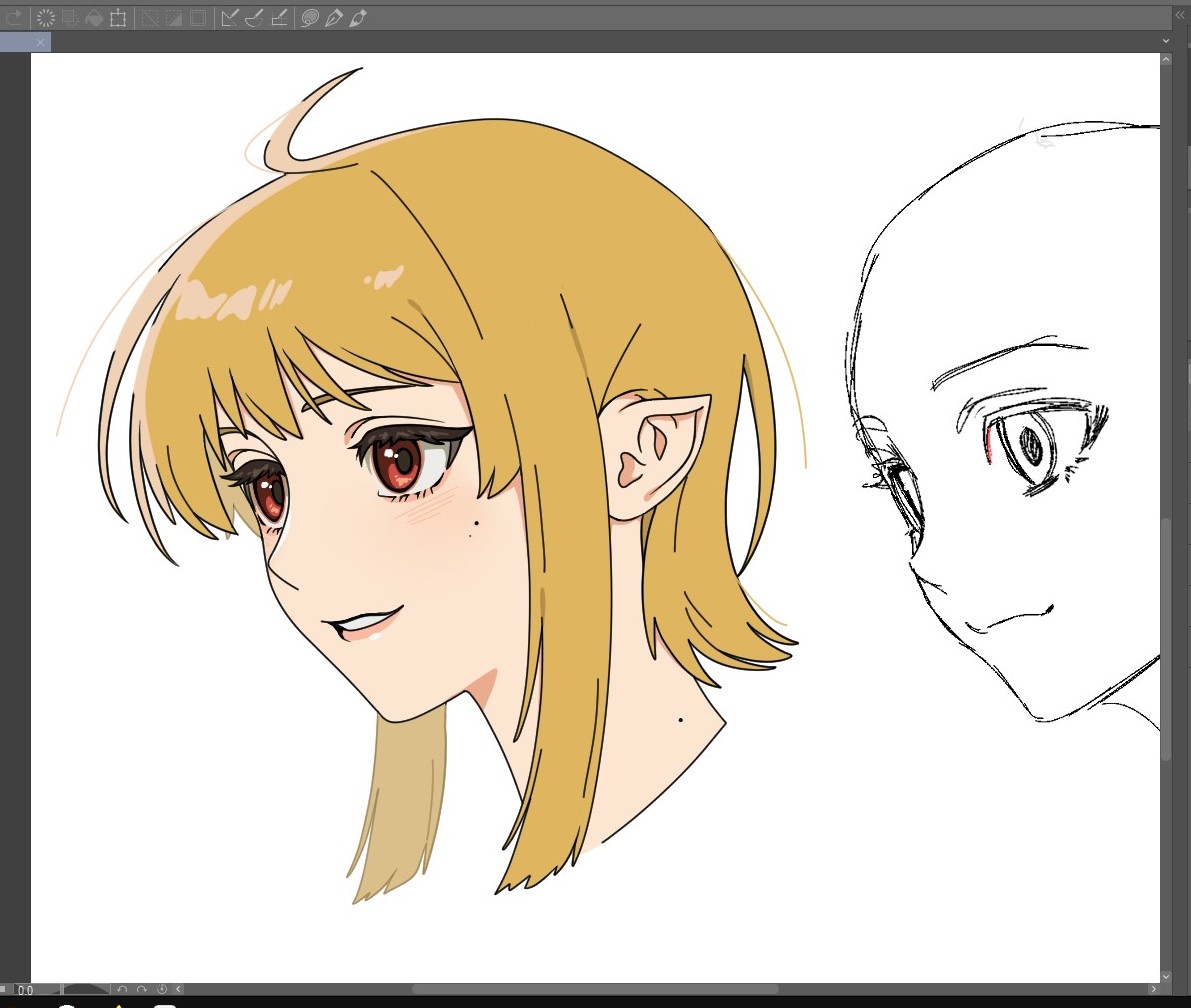The height and width of the screenshot is (1008, 1191).
Task: Click the Deselect icon
Action: [150, 17]
